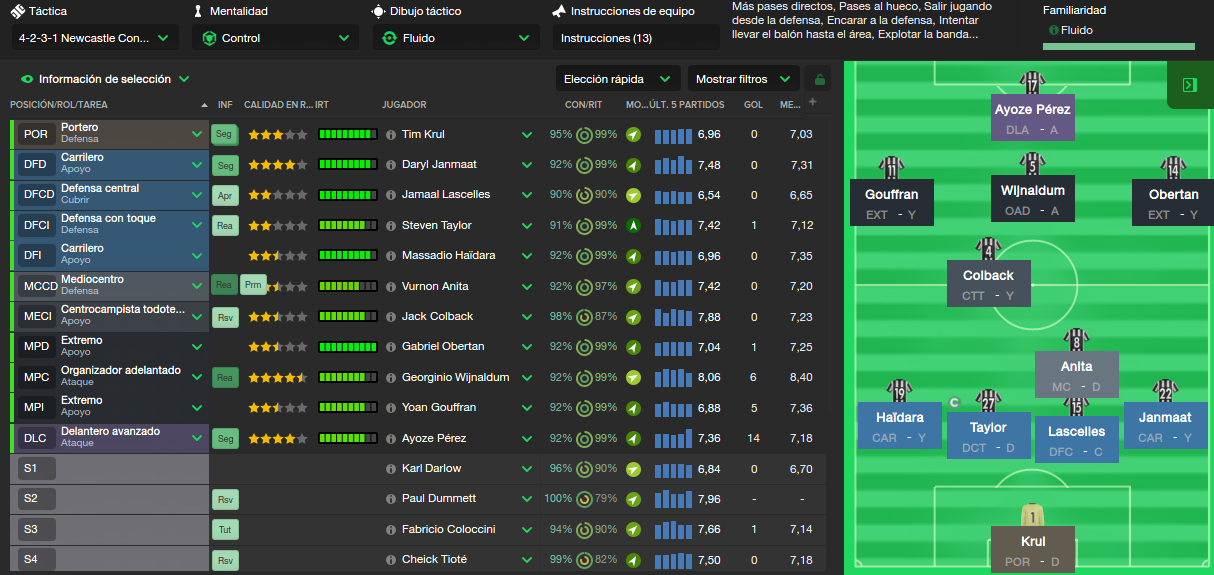The height and width of the screenshot is (575, 1214).
Task: Open the Elección rápida dropdown
Action: [x=617, y=79]
